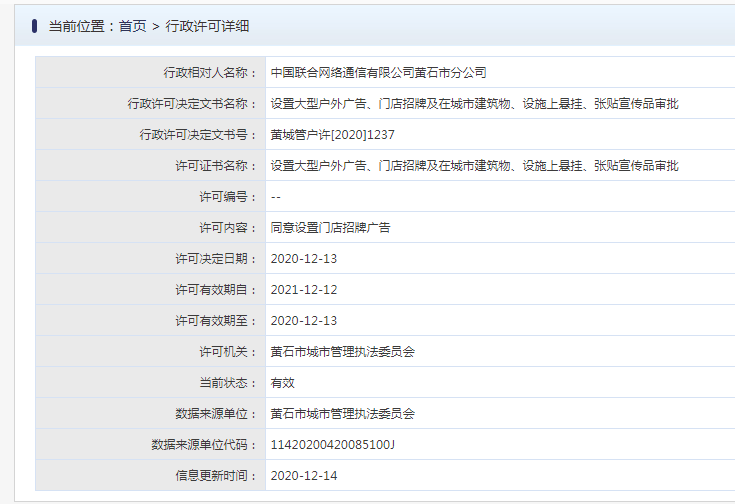The image size is (735, 504).
Task: Select the status value 有效
Action: click(283, 383)
